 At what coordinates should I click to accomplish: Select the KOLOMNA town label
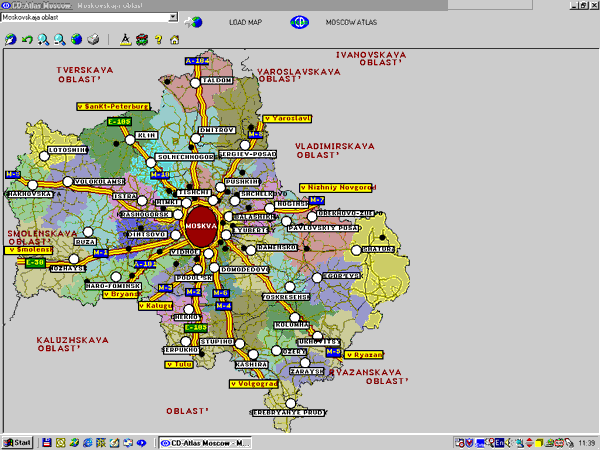[292, 324]
